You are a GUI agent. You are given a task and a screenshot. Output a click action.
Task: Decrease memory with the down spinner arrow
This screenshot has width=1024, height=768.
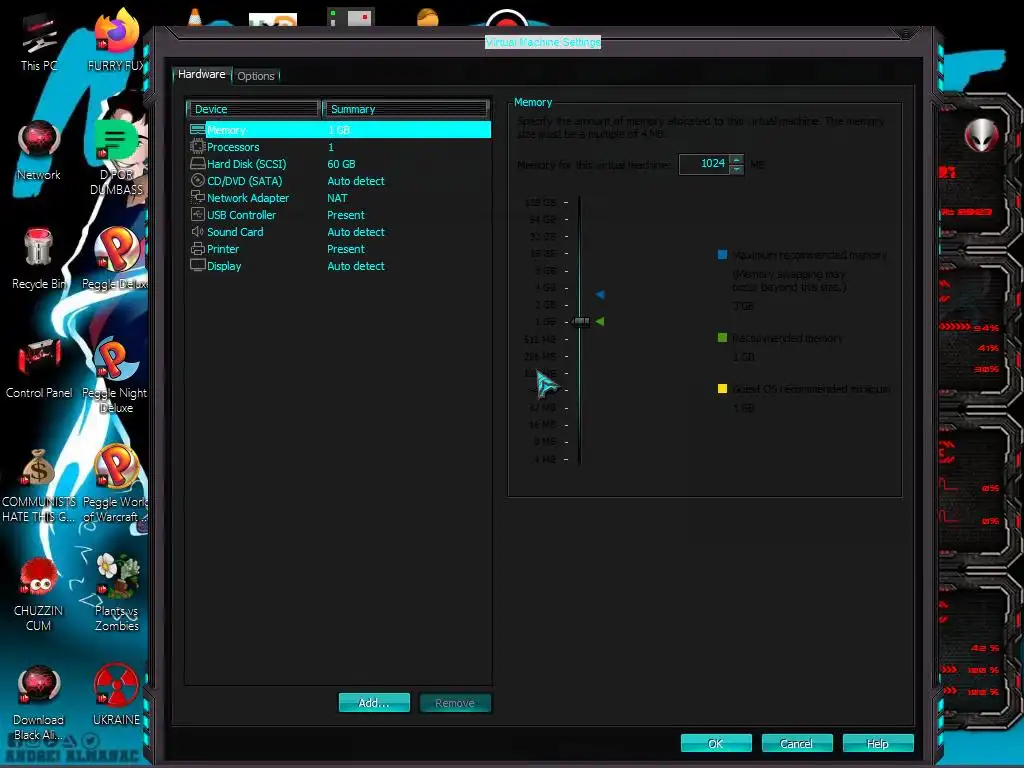click(x=737, y=169)
